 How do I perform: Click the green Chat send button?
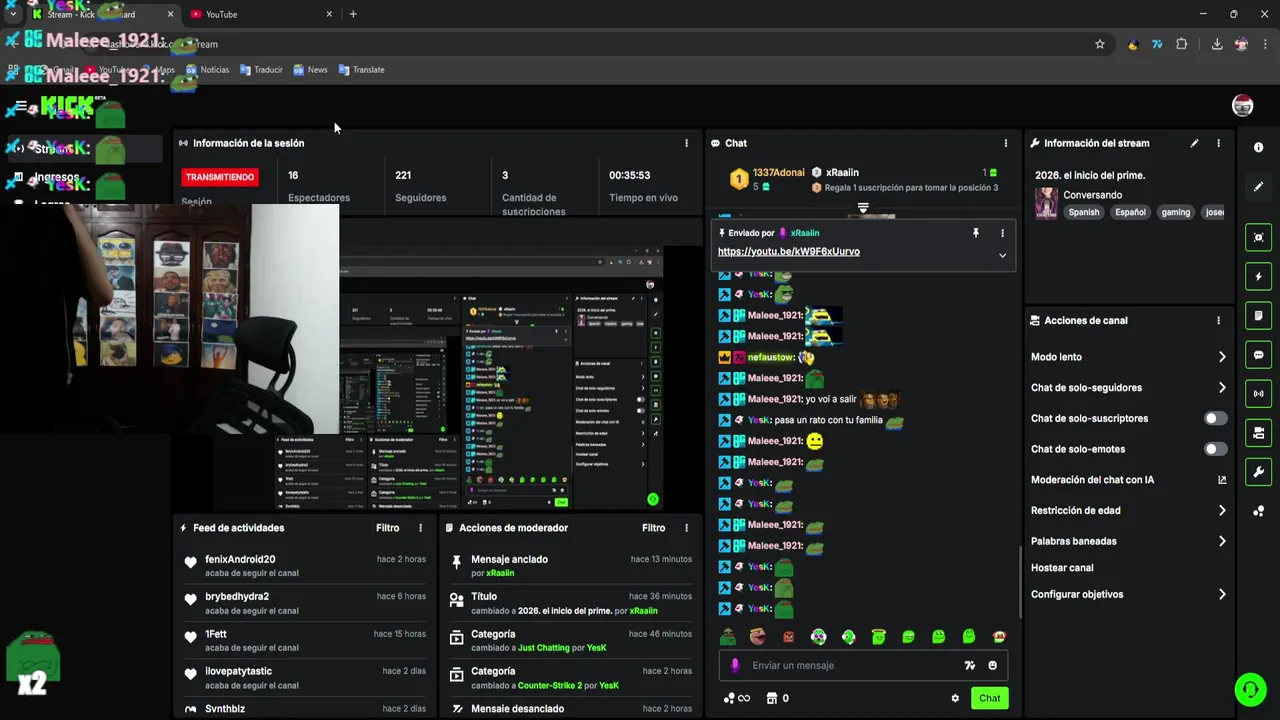(989, 698)
